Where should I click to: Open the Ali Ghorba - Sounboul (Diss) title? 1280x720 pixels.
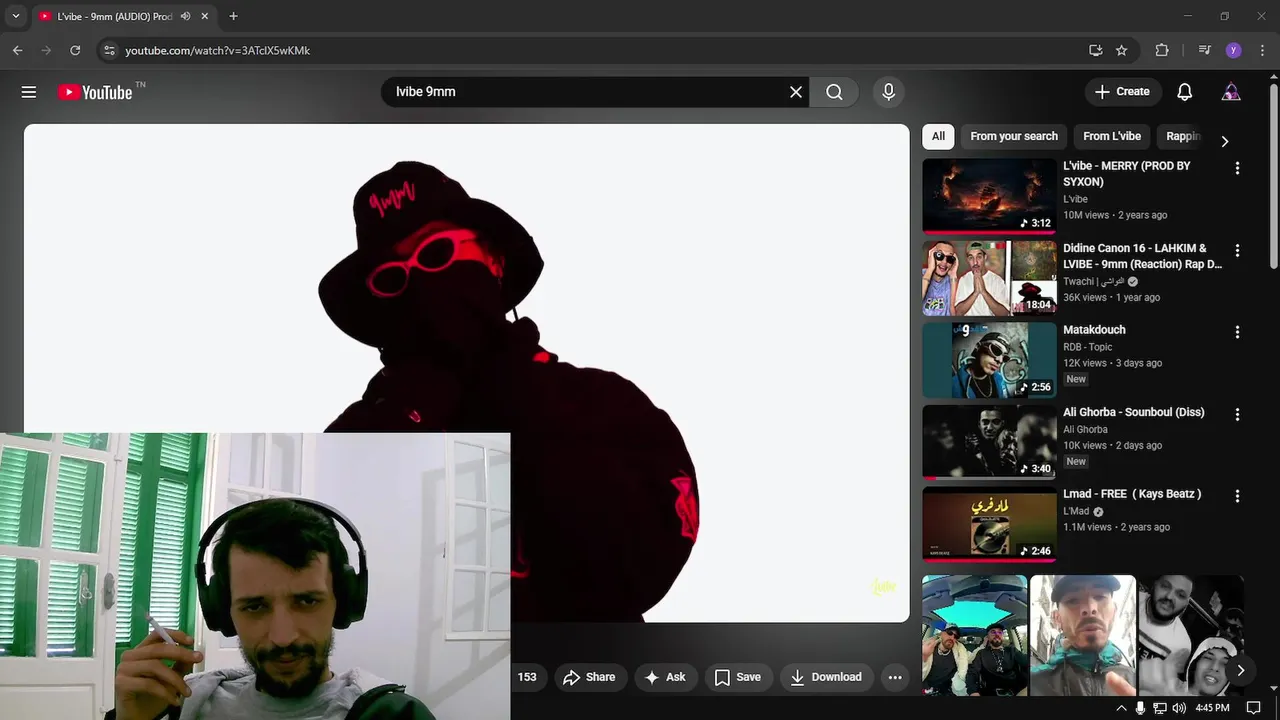point(1133,412)
